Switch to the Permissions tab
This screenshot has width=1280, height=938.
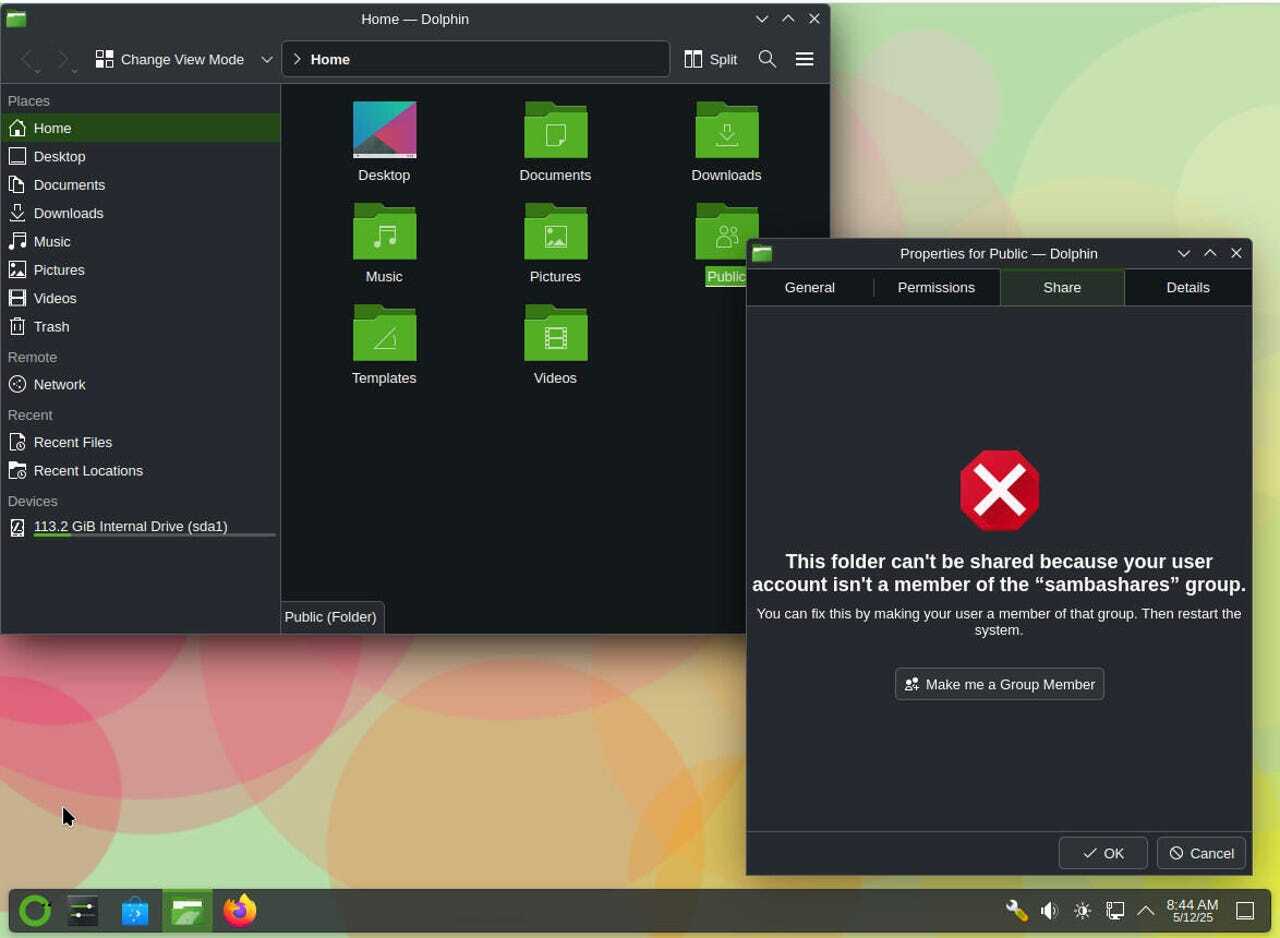tap(936, 287)
